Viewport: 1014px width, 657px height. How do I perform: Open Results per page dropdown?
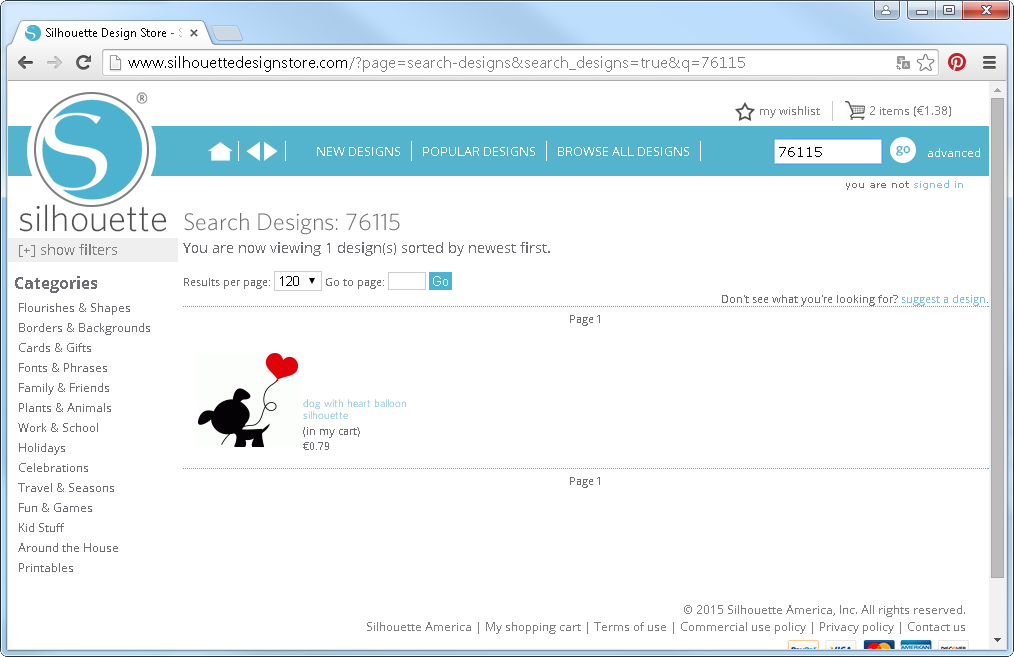click(298, 282)
